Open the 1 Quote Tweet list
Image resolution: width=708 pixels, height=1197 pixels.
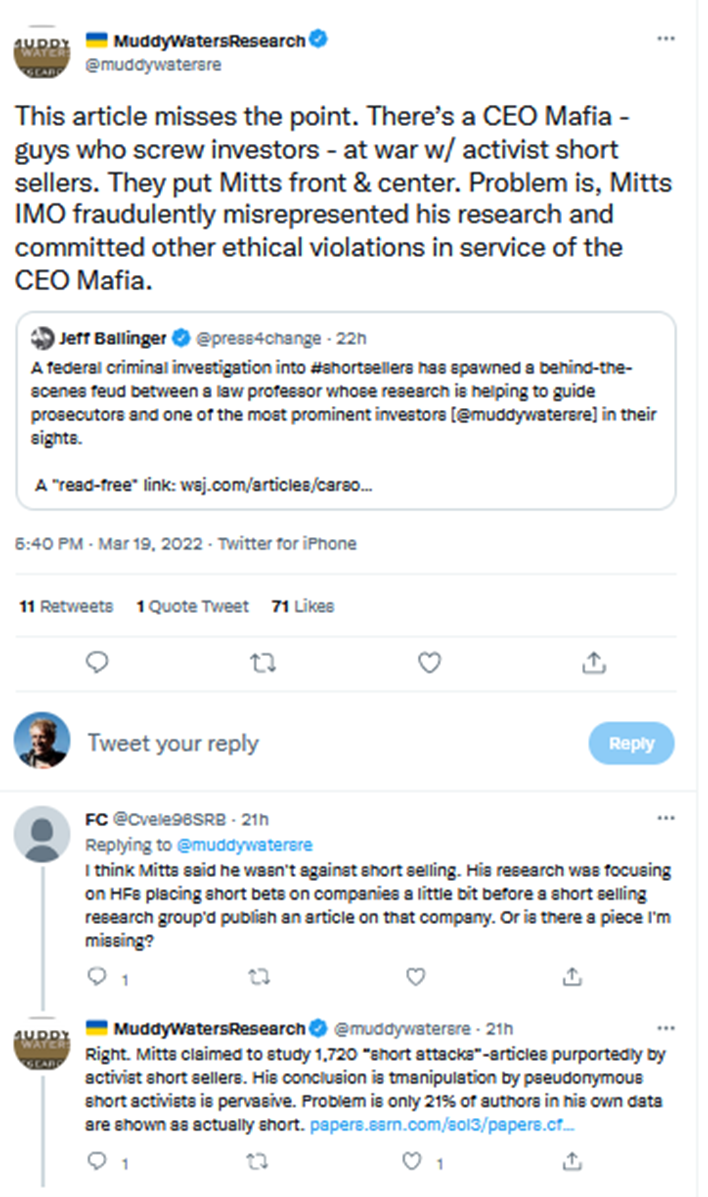pyautogui.click(x=193, y=606)
